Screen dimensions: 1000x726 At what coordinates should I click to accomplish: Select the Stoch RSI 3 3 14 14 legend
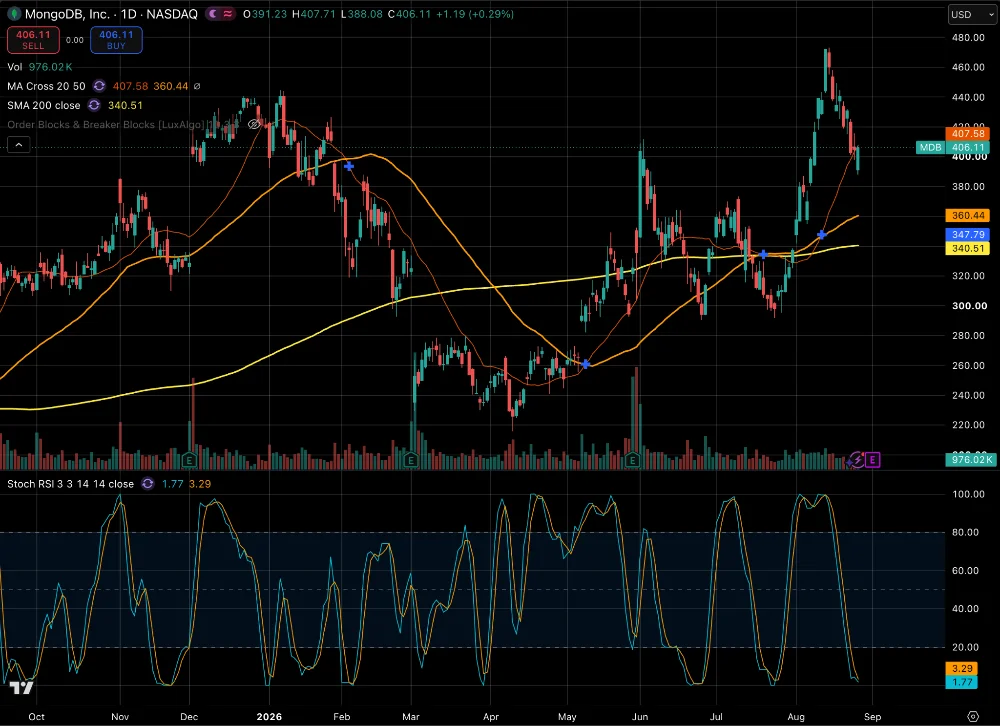70,484
